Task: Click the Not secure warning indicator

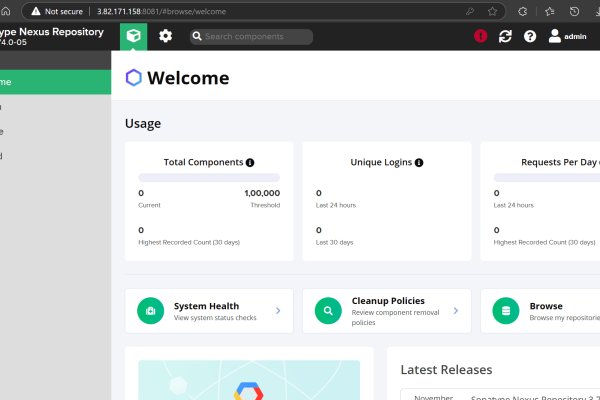Action: click(57, 11)
